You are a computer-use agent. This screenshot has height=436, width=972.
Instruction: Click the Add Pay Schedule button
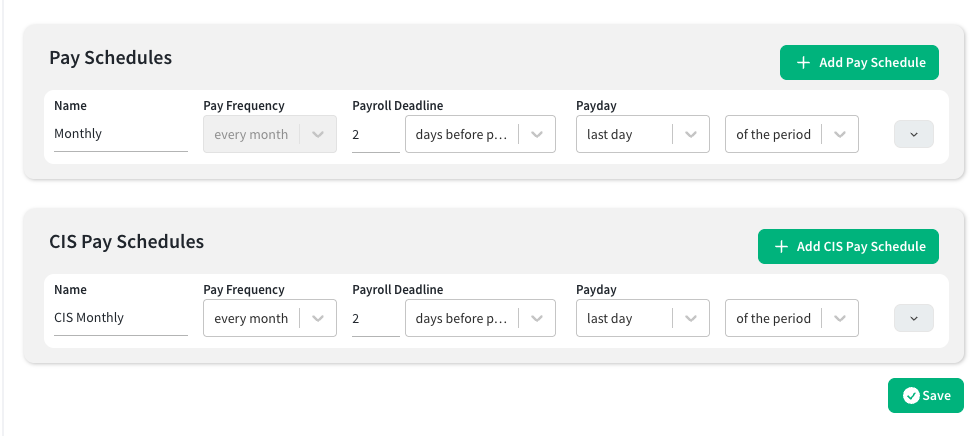[859, 63]
